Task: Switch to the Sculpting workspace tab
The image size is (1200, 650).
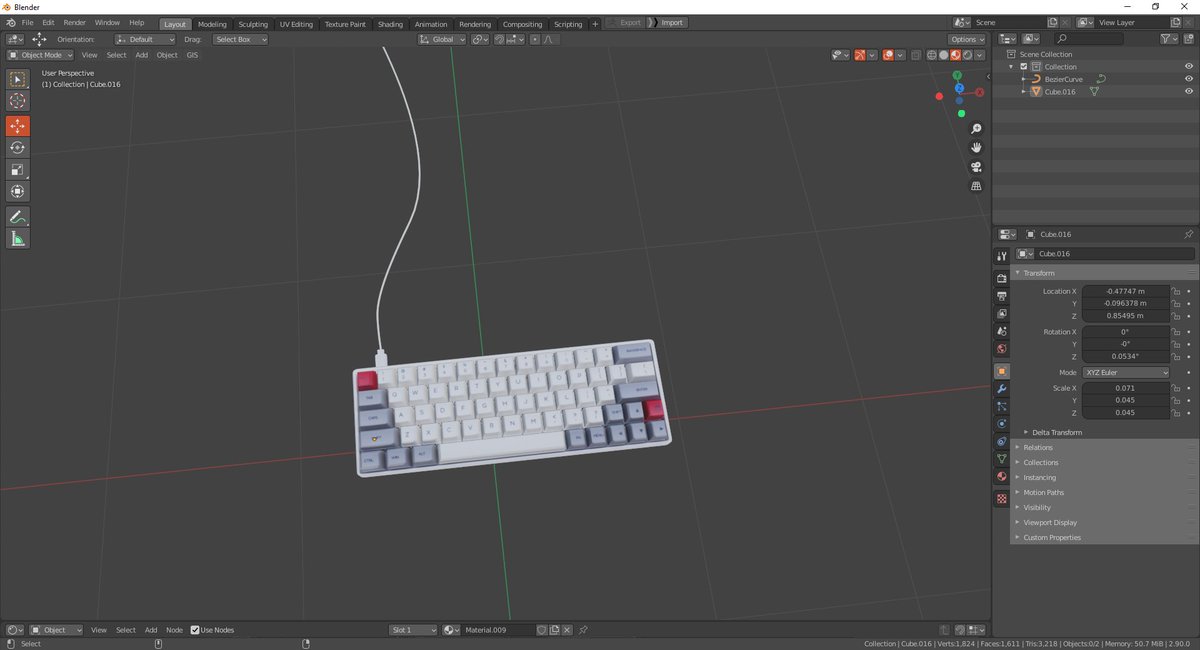Action: click(x=253, y=23)
